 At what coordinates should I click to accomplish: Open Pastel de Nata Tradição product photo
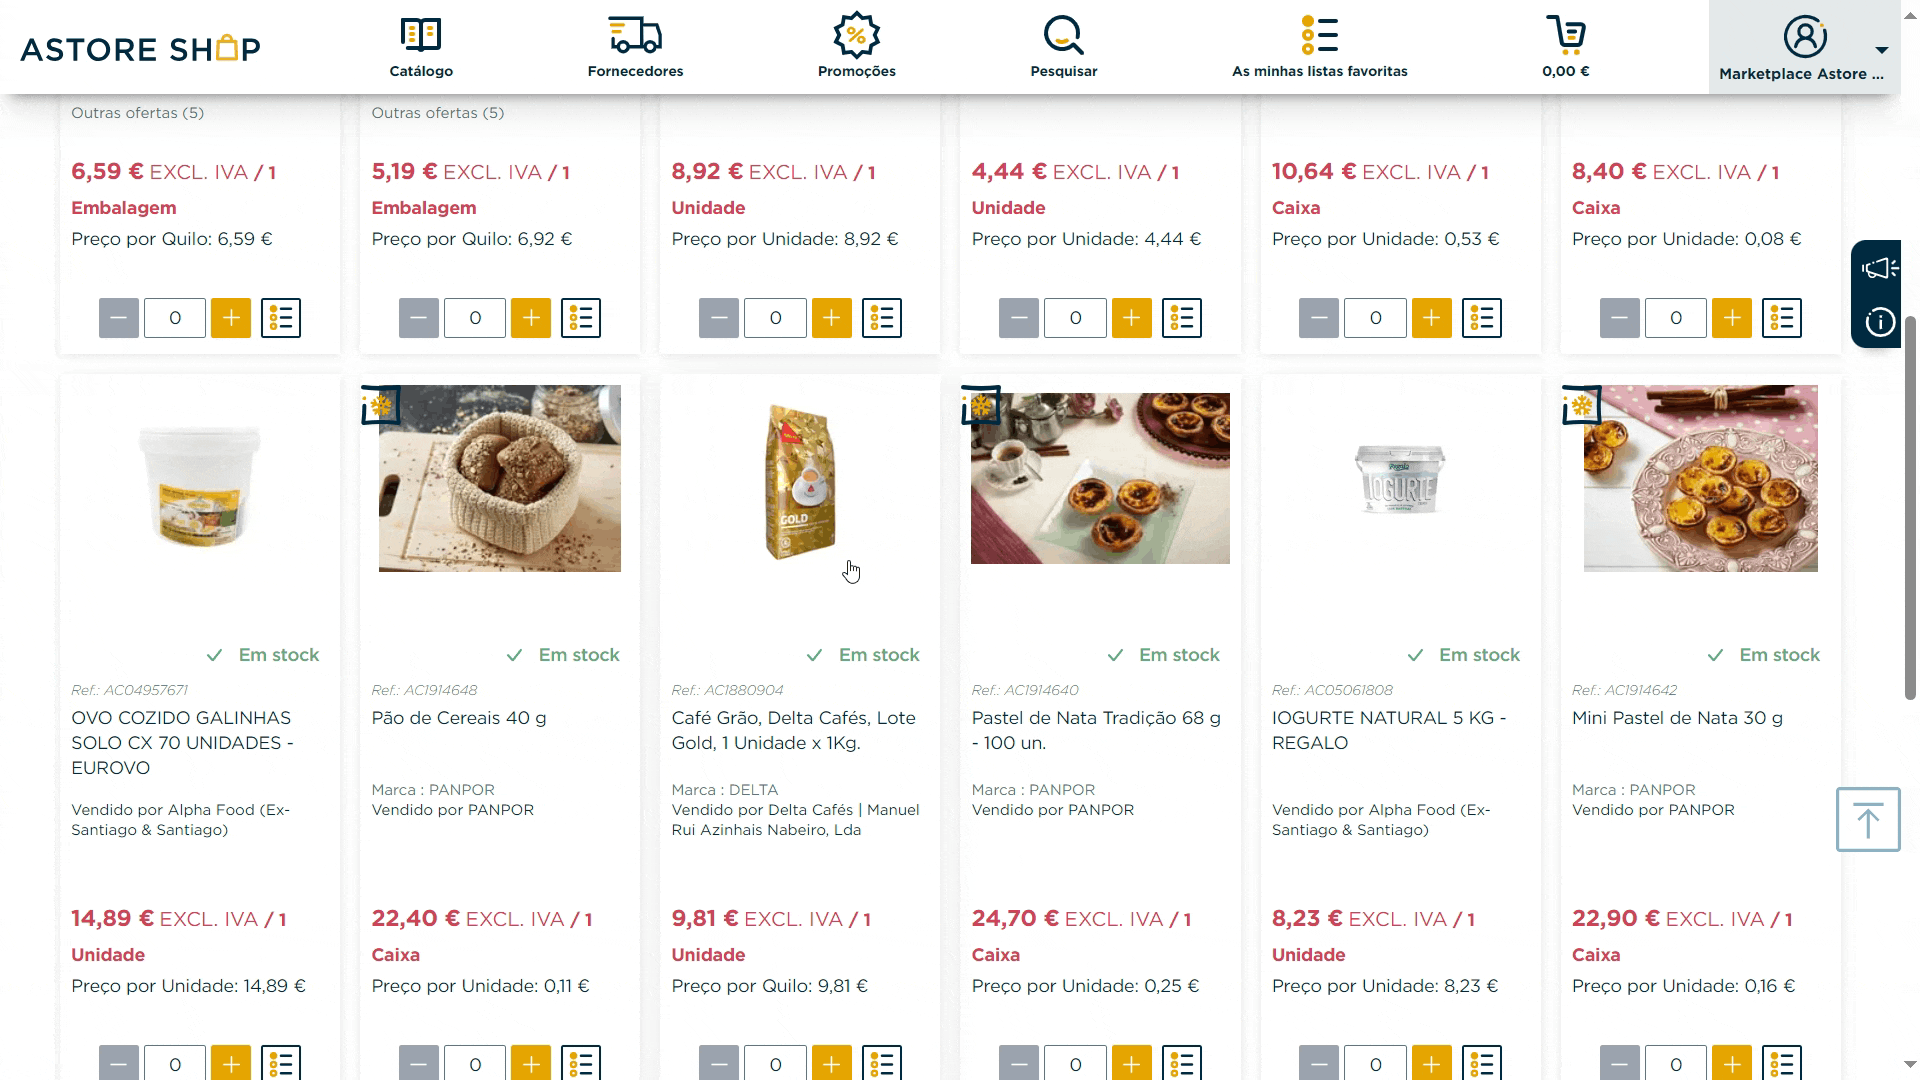click(x=1100, y=478)
